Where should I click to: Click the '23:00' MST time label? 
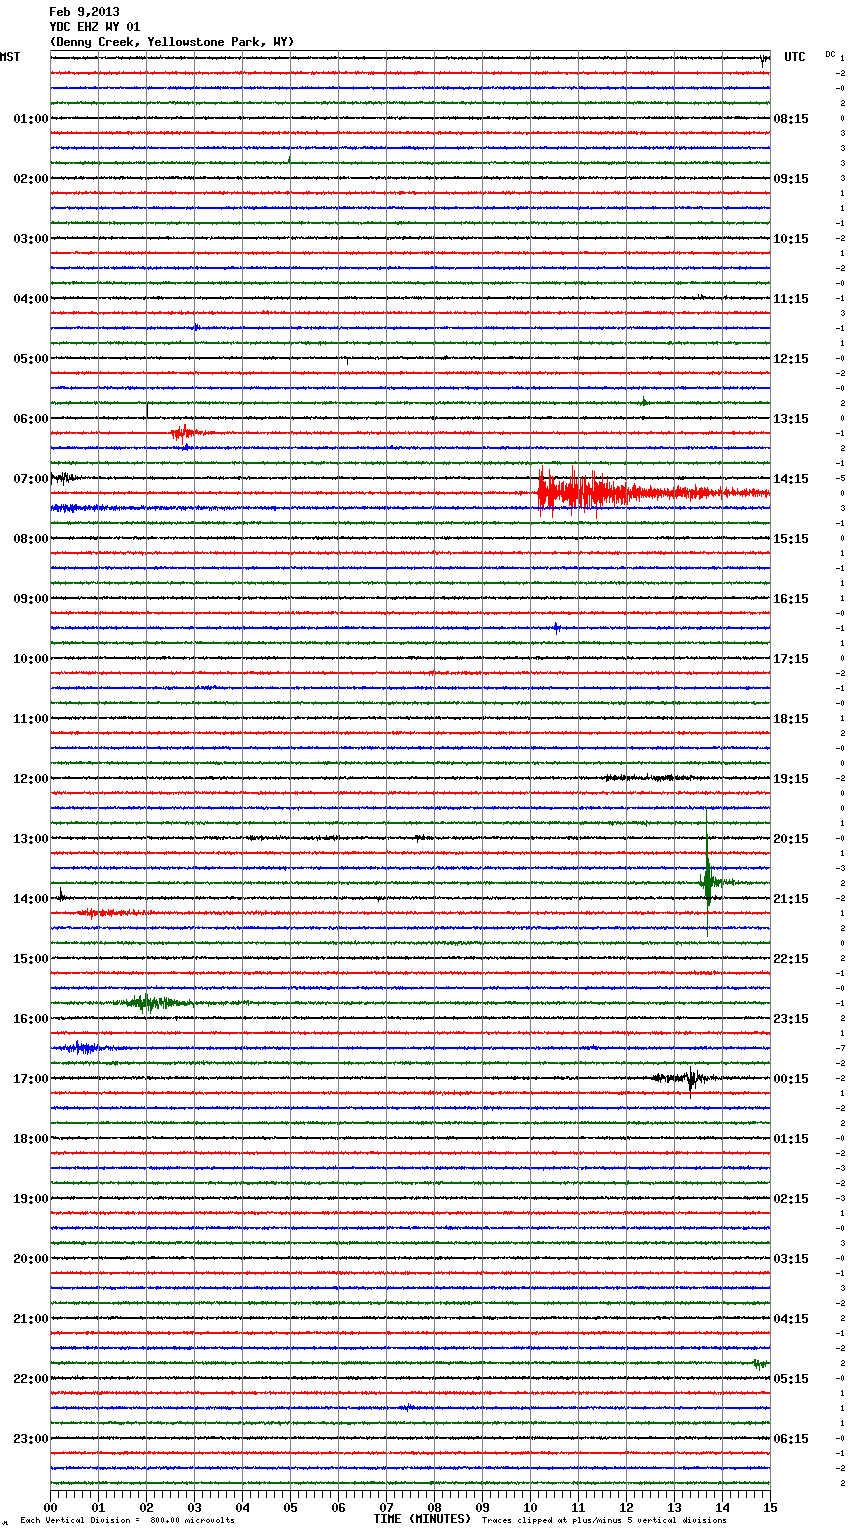[31, 1439]
